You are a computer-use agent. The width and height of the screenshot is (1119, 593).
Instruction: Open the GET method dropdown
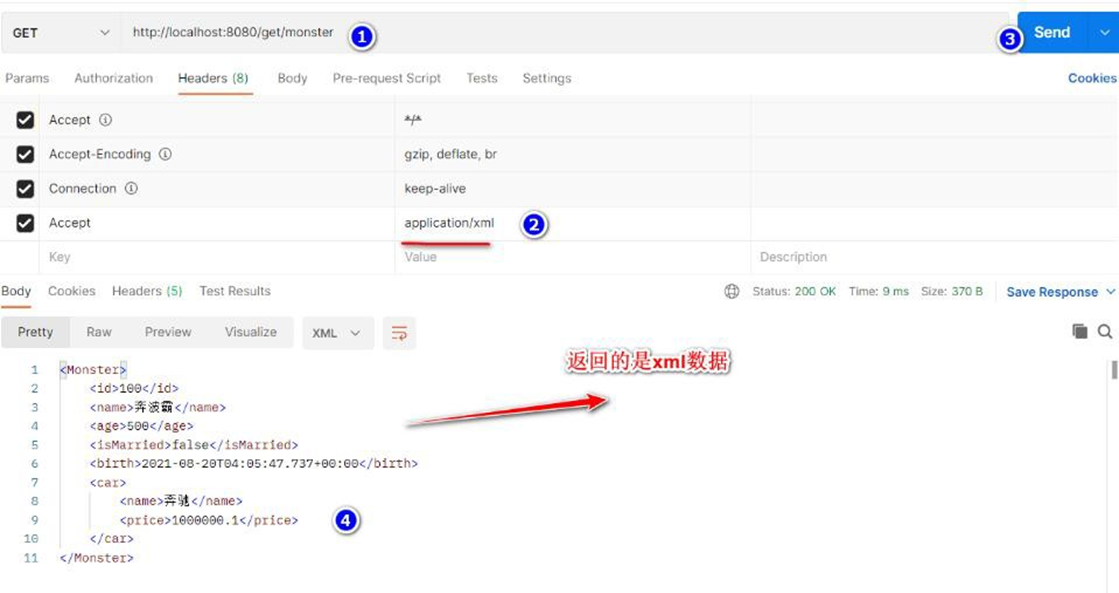click(60, 33)
